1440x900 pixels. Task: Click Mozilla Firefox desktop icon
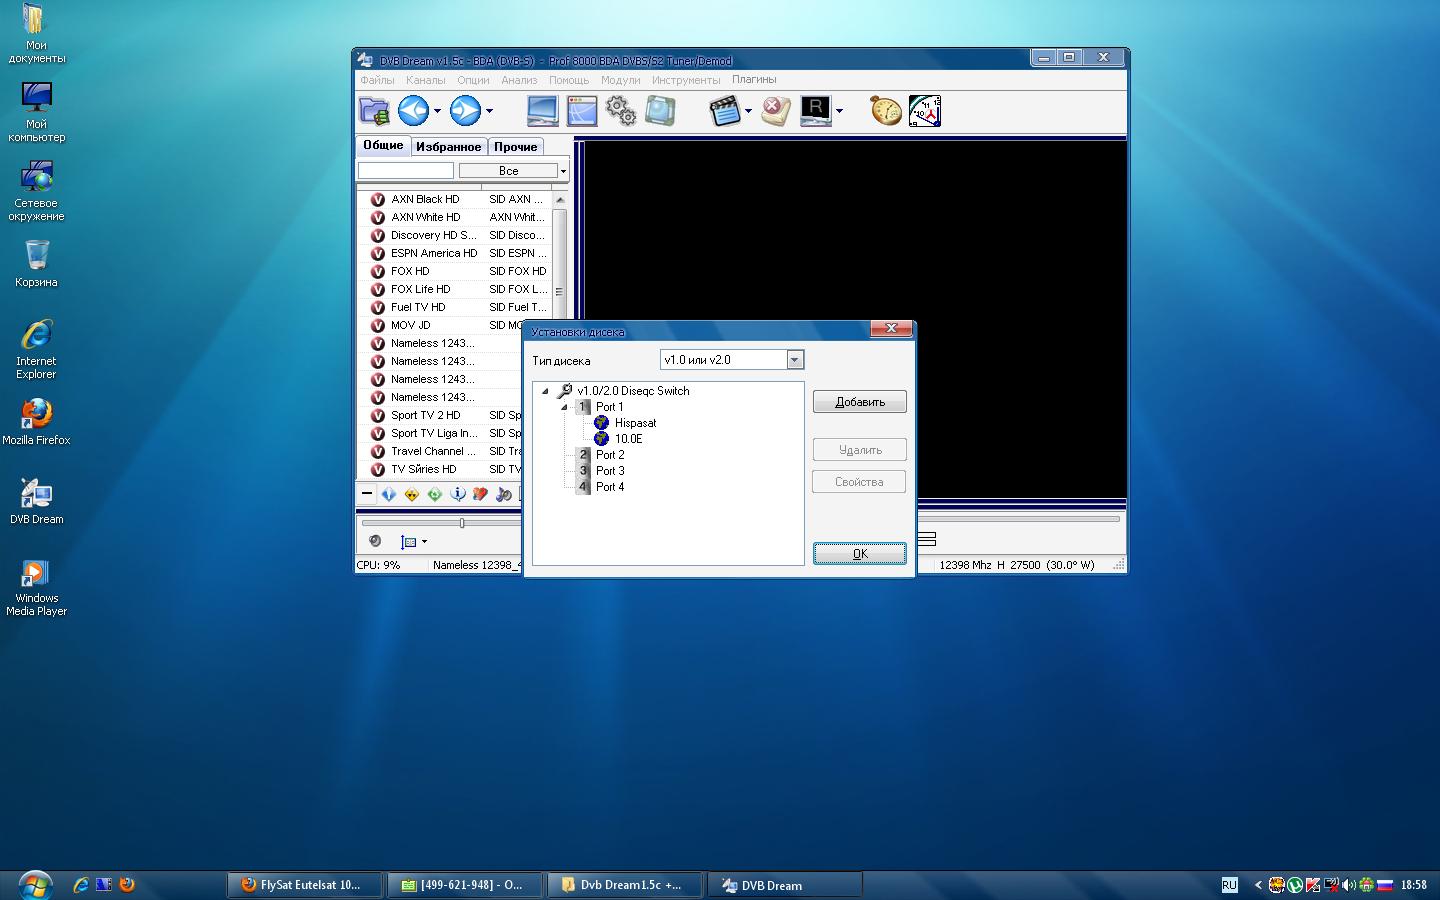[36, 422]
